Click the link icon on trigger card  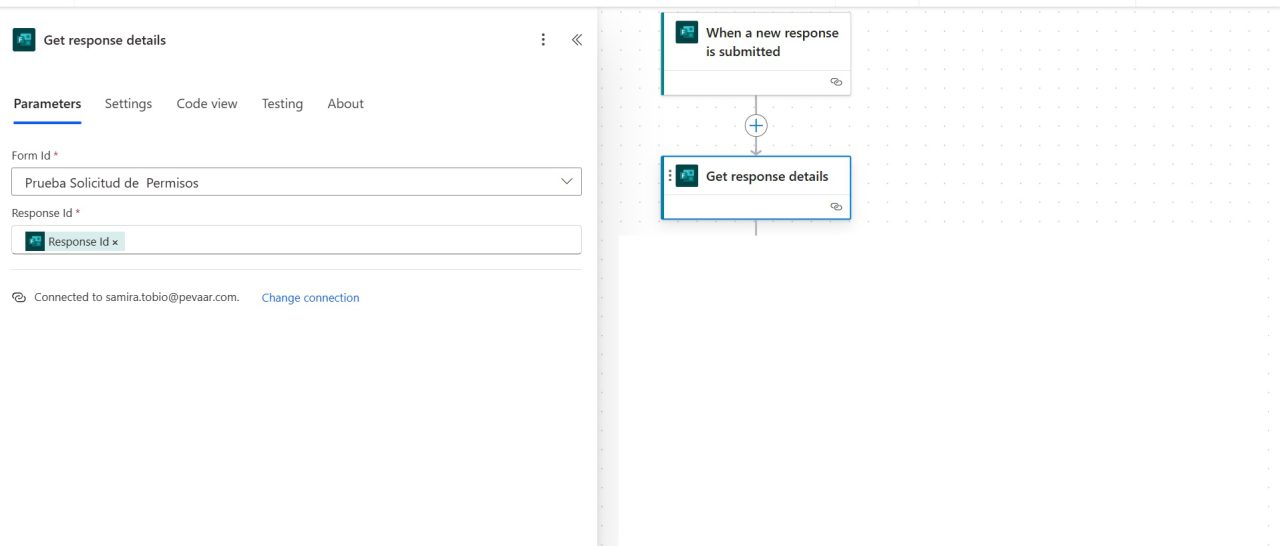[836, 82]
